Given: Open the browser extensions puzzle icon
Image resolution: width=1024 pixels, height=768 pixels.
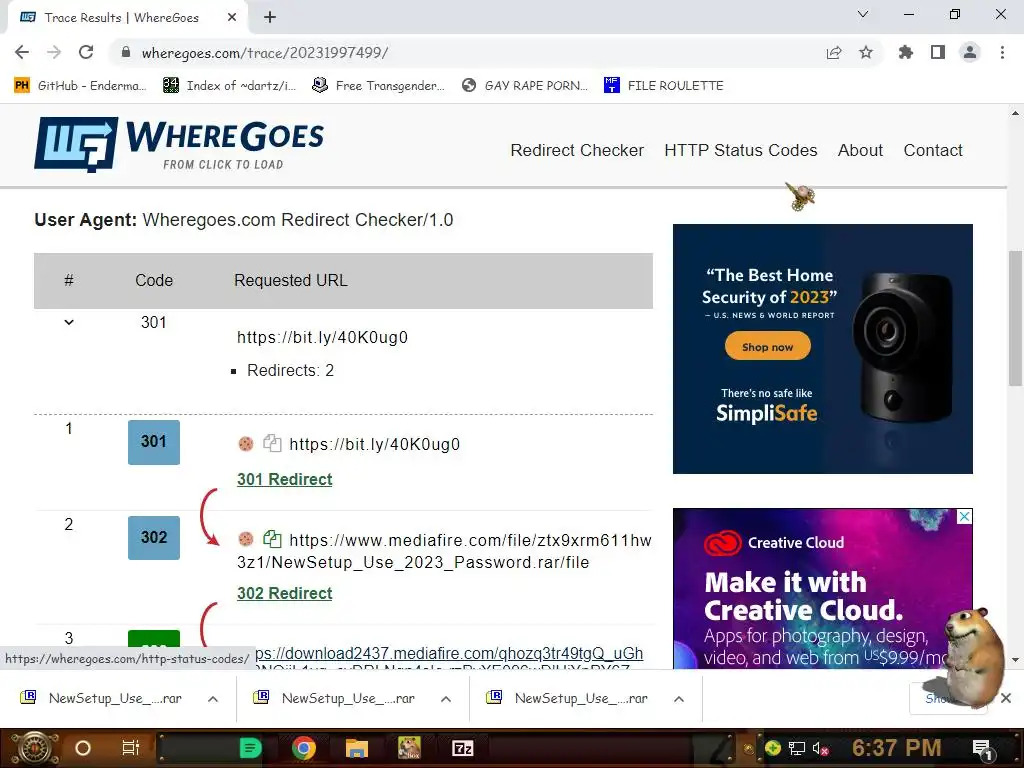Looking at the screenshot, I should (905, 52).
